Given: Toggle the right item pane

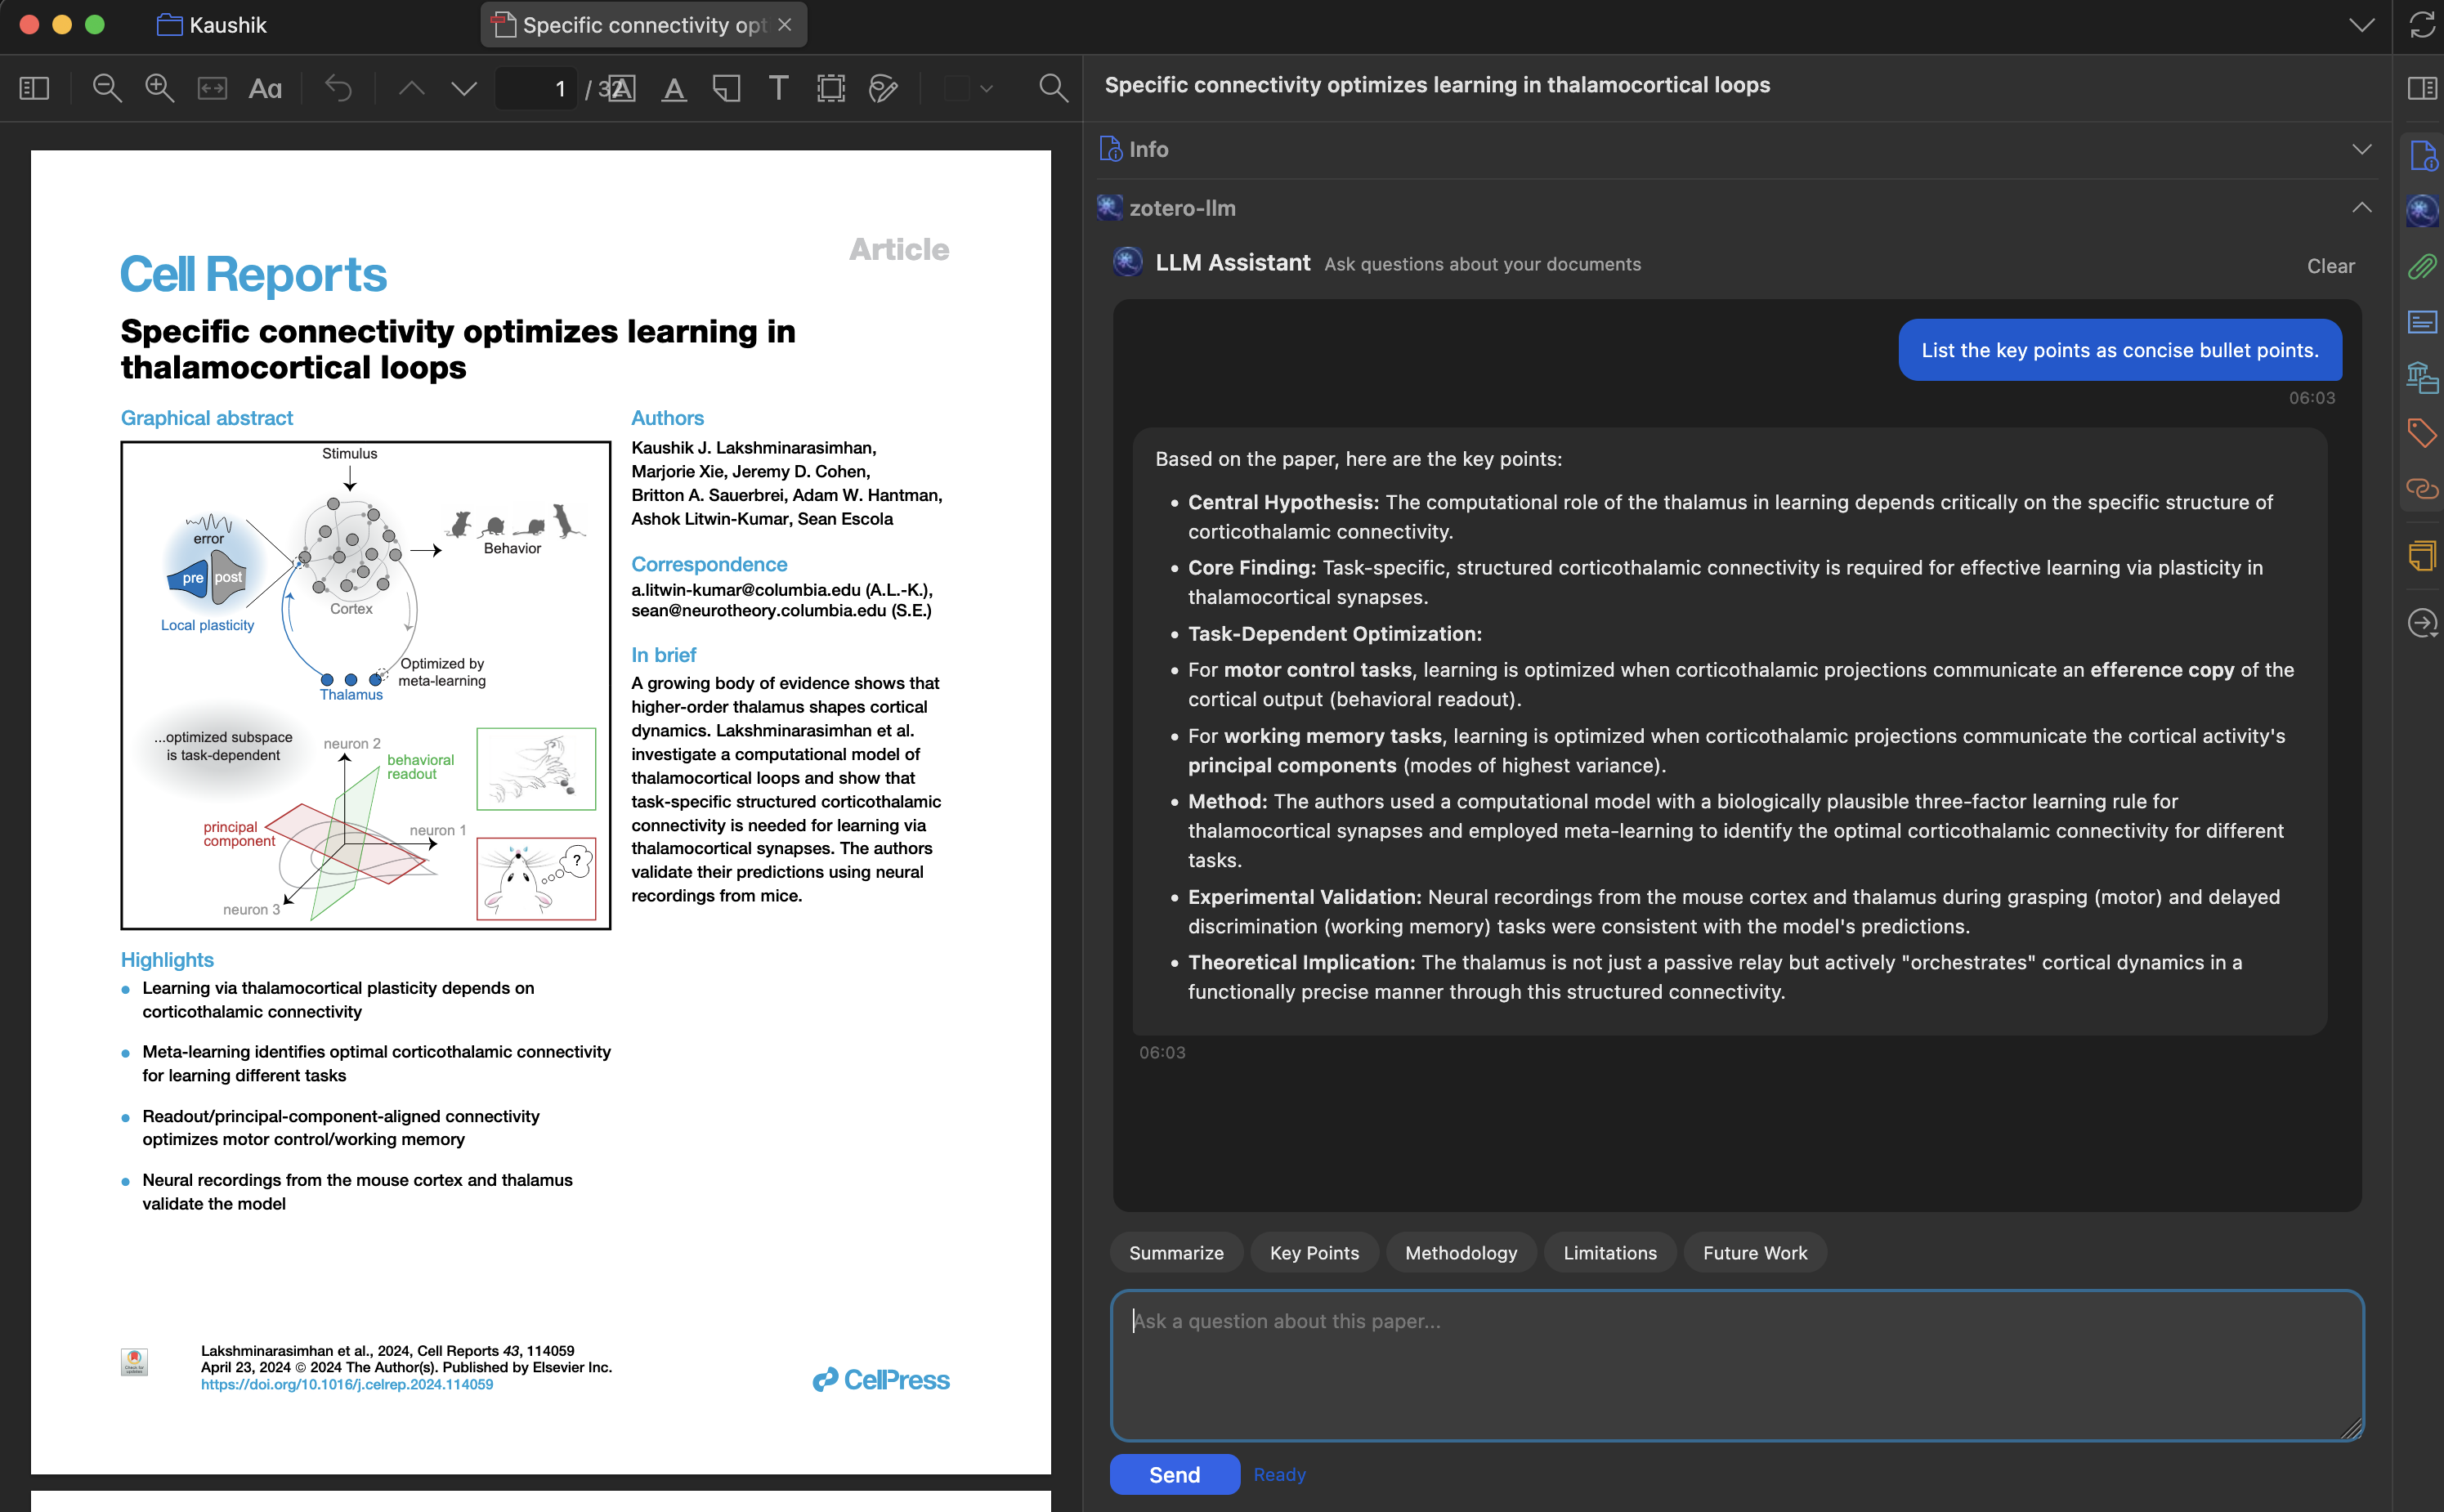Looking at the screenshot, I should tap(2421, 89).
